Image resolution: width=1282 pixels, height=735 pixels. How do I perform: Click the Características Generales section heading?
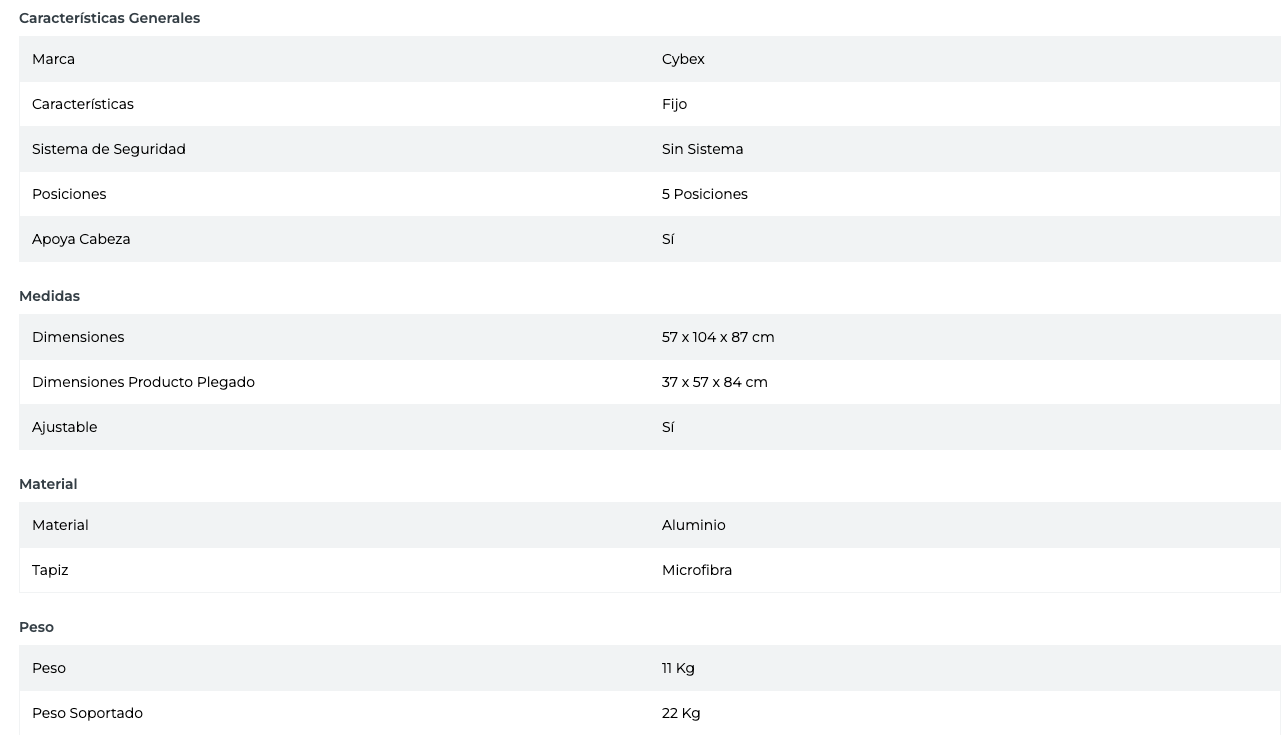[109, 18]
